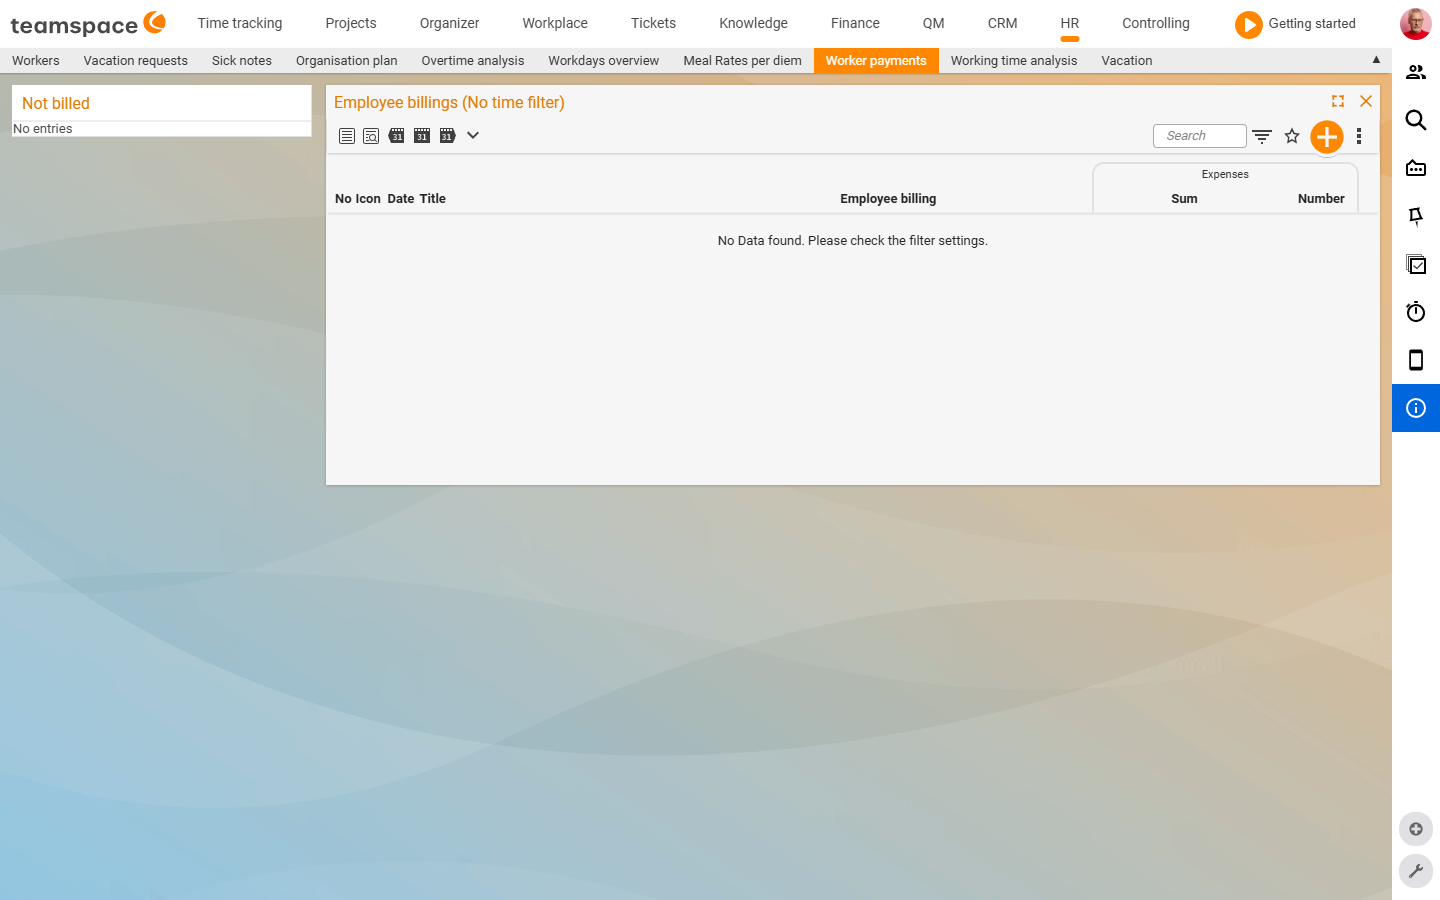Screen dimensions: 1440x900
Task: Open the search magnifier in sidebar
Action: pos(1416,120)
